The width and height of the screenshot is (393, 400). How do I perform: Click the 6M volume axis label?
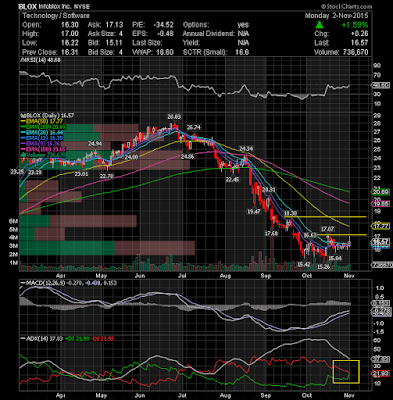click(x=13, y=221)
